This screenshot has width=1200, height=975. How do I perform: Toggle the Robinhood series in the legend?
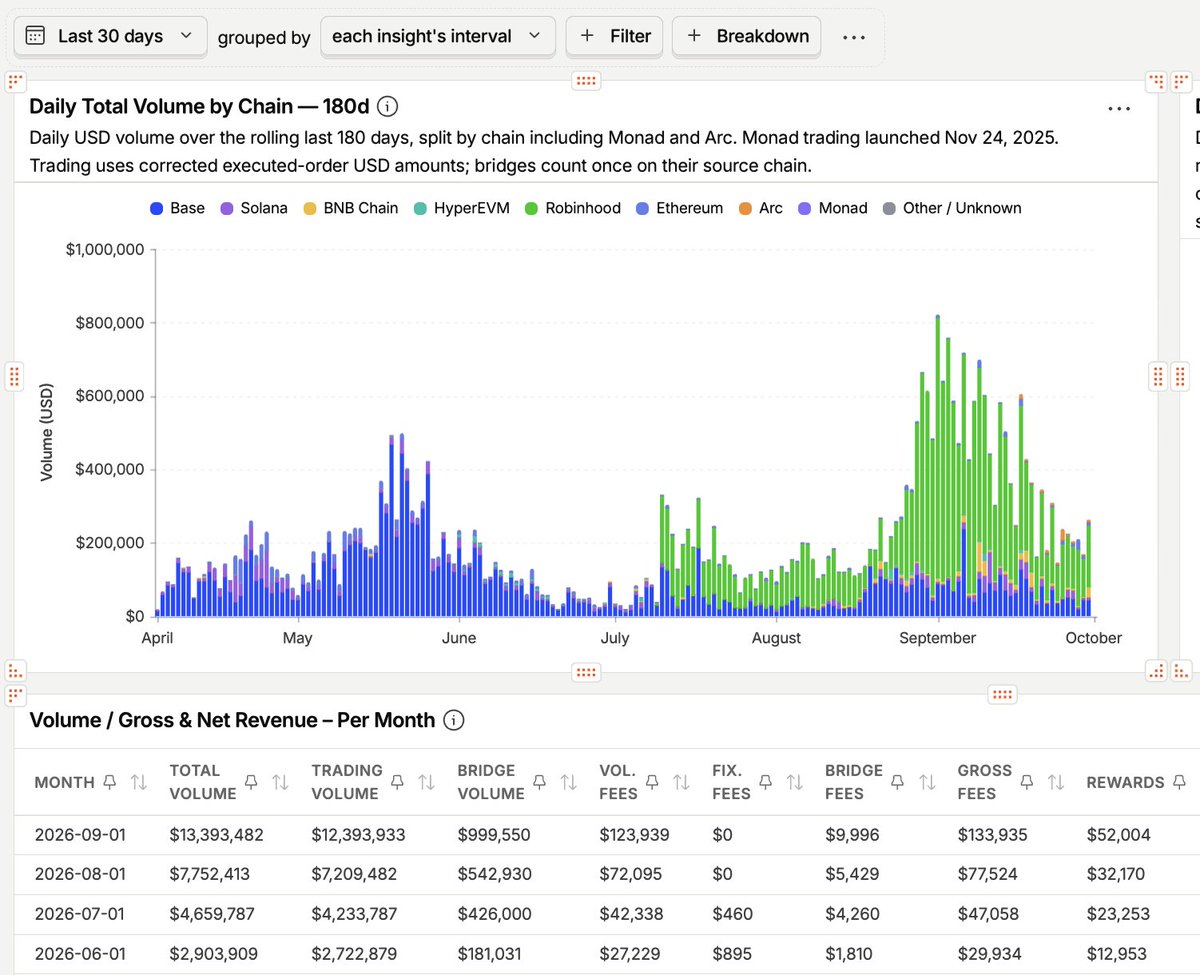click(573, 208)
